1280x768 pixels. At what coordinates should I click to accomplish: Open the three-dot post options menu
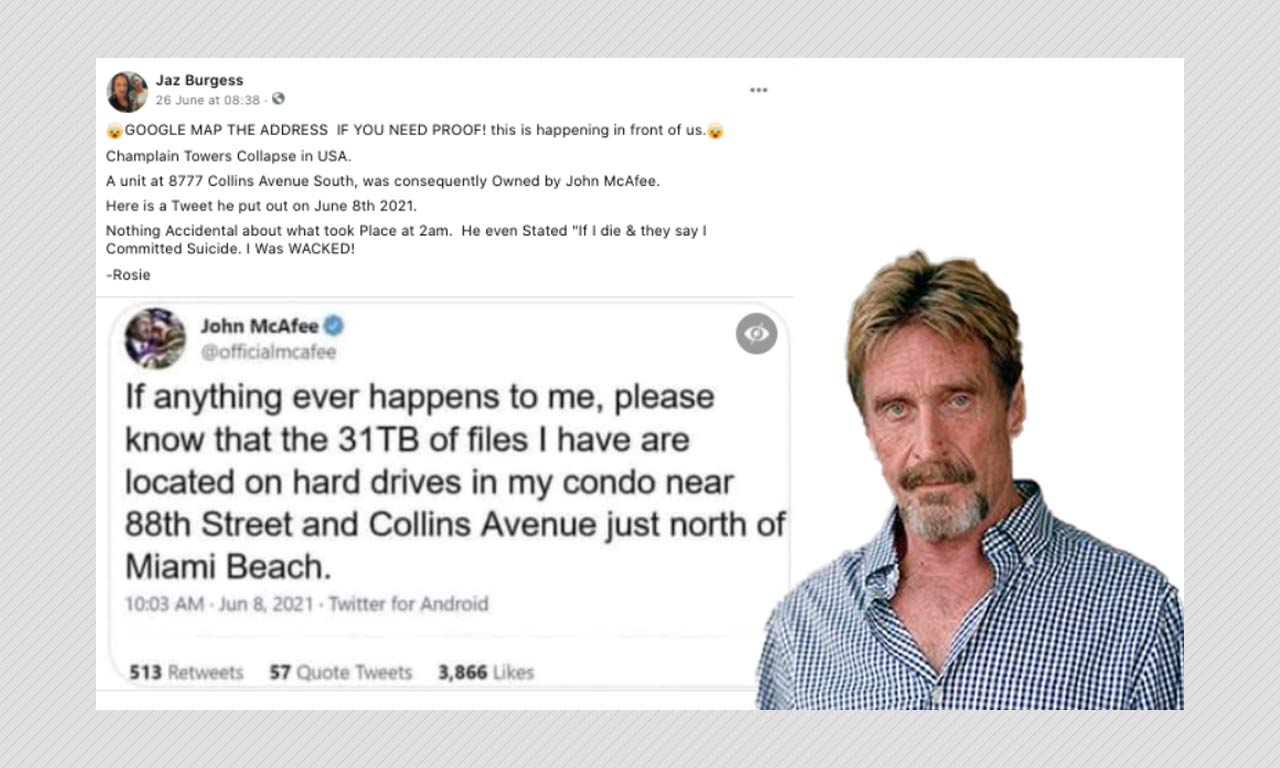(759, 90)
